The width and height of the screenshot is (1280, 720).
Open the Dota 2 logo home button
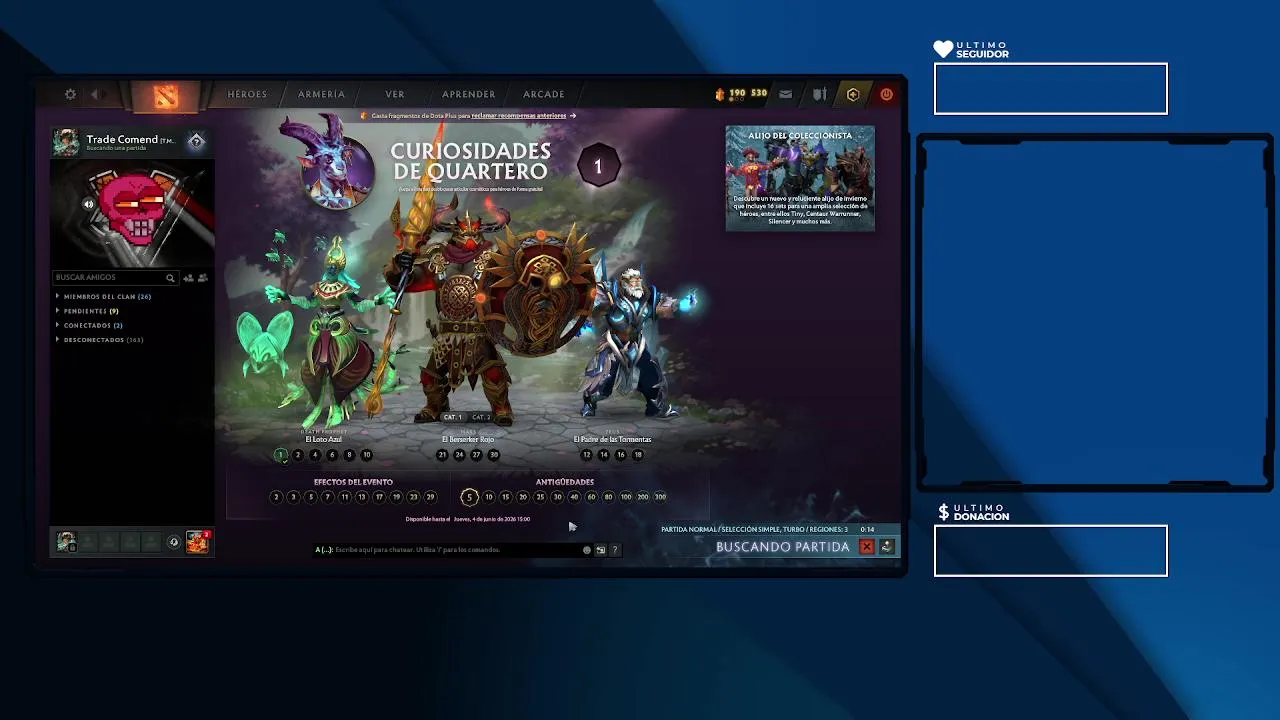coord(165,96)
